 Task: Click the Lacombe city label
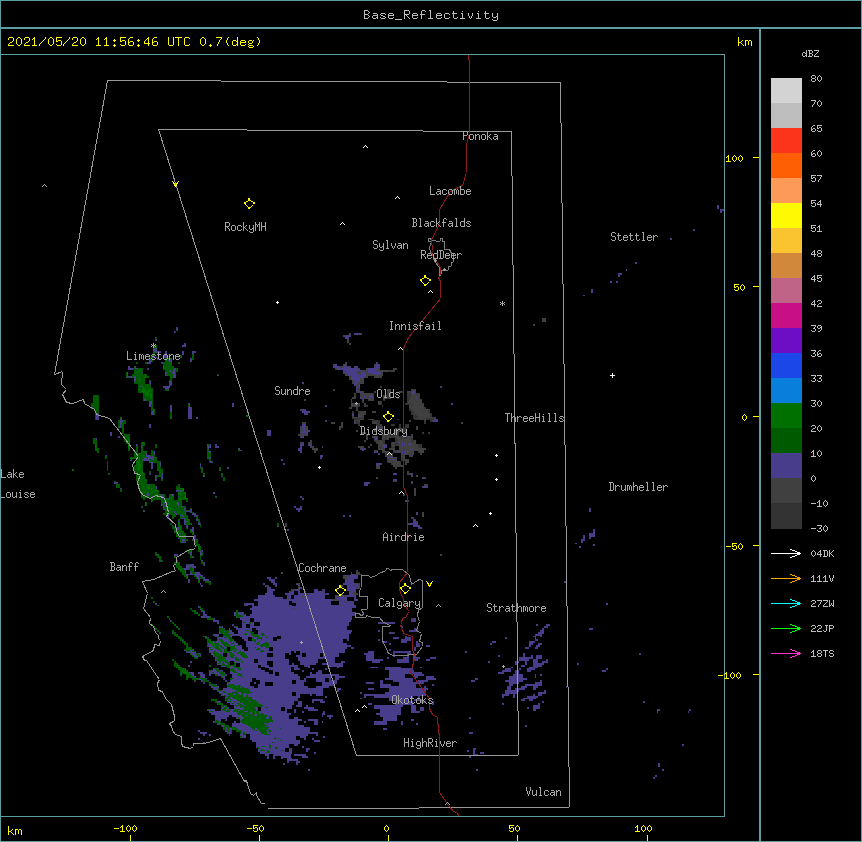pos(450,191)
